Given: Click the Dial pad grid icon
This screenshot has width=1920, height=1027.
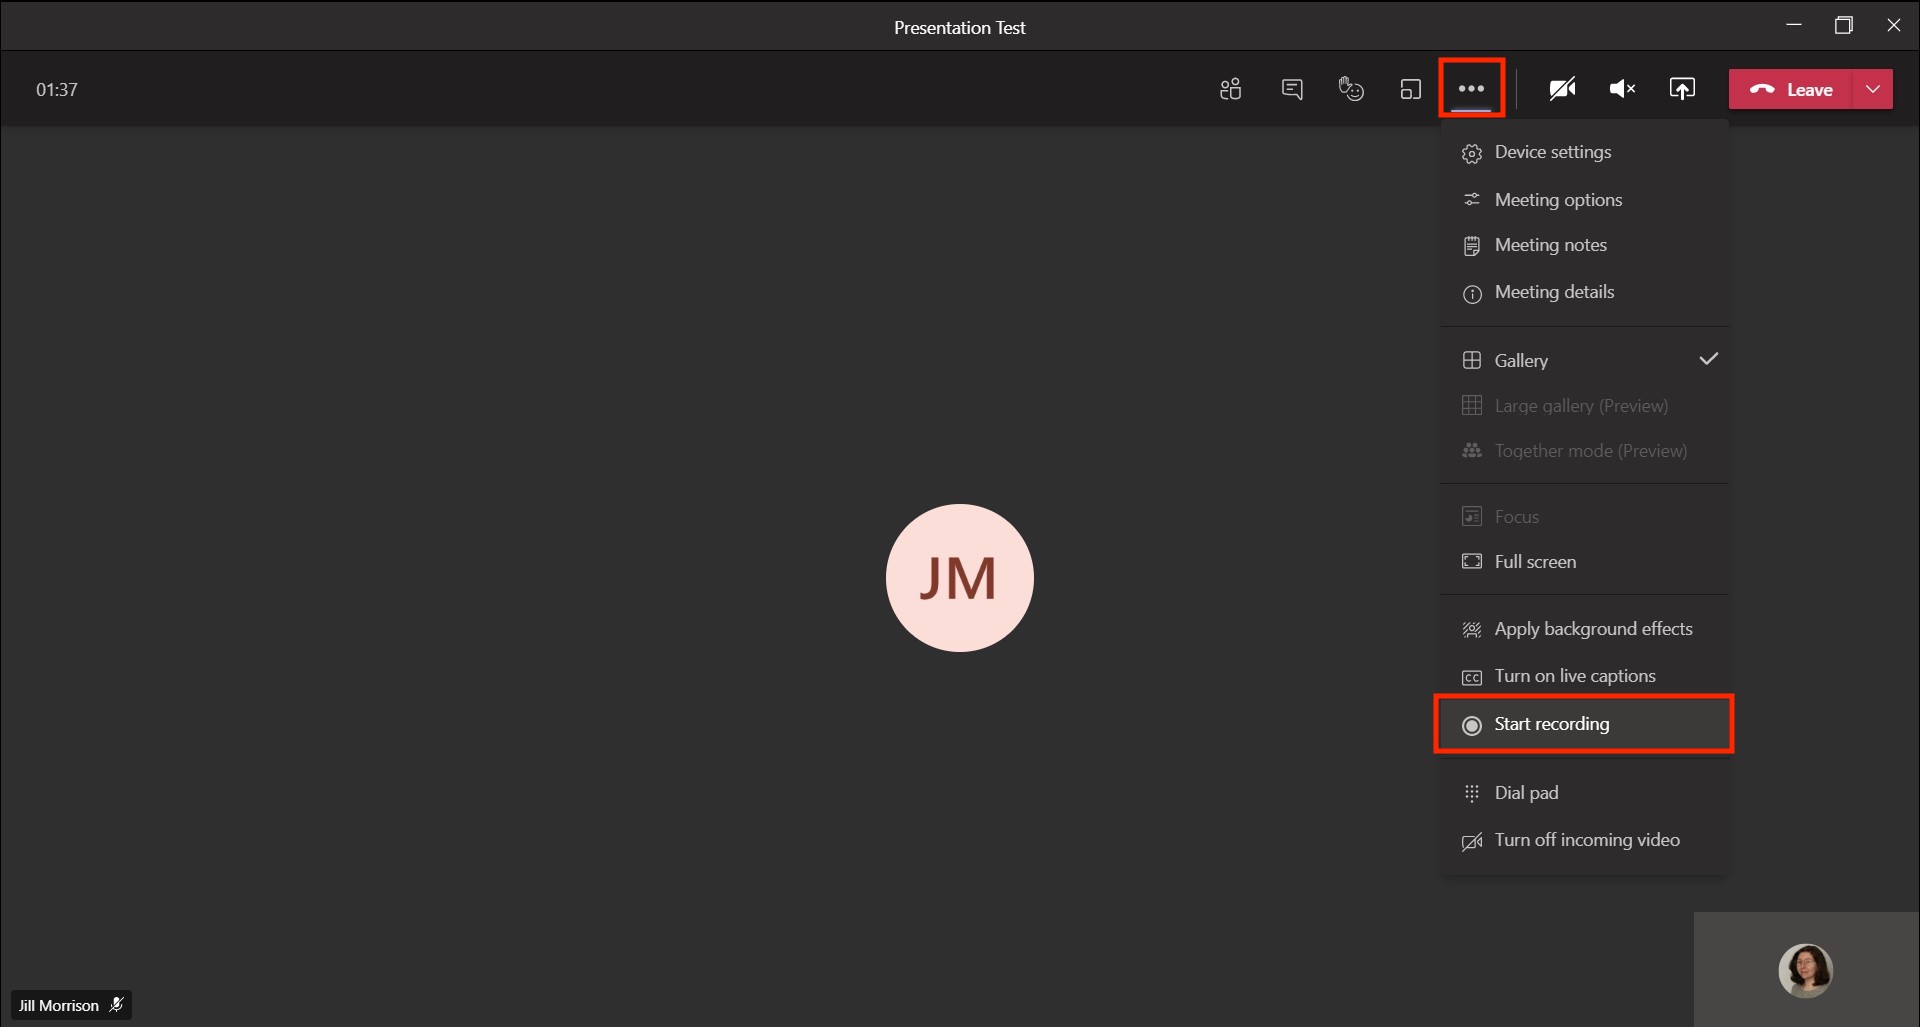Looking at the screenshot, I should click(x=1472, y=793).
